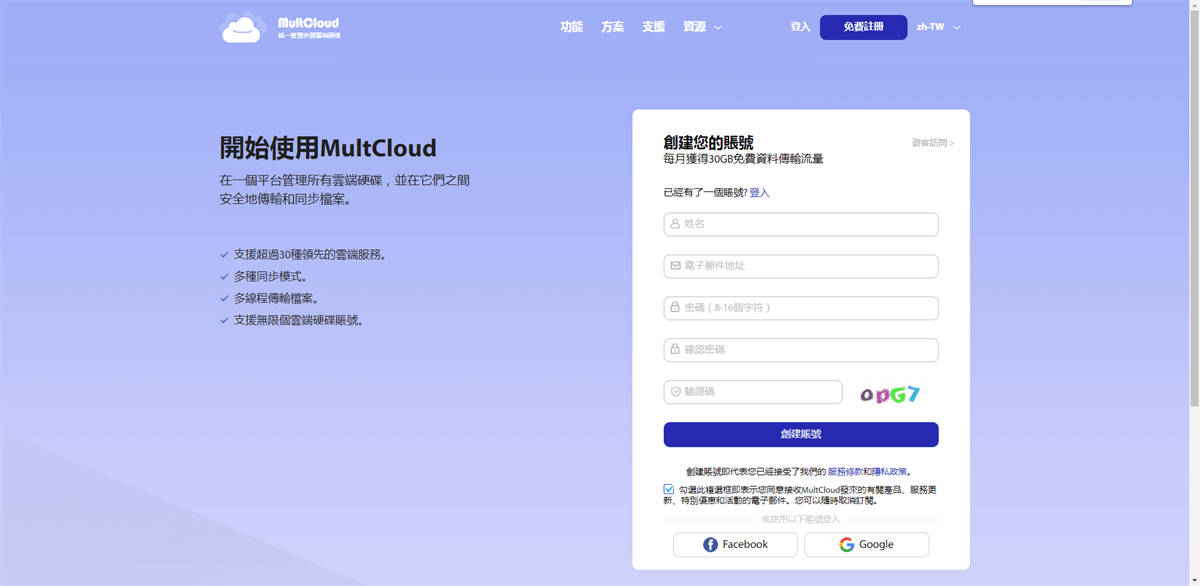The image size is (1200, 586).
Task: Click the 免費註冊 button
Action: [x=864, y=27]
